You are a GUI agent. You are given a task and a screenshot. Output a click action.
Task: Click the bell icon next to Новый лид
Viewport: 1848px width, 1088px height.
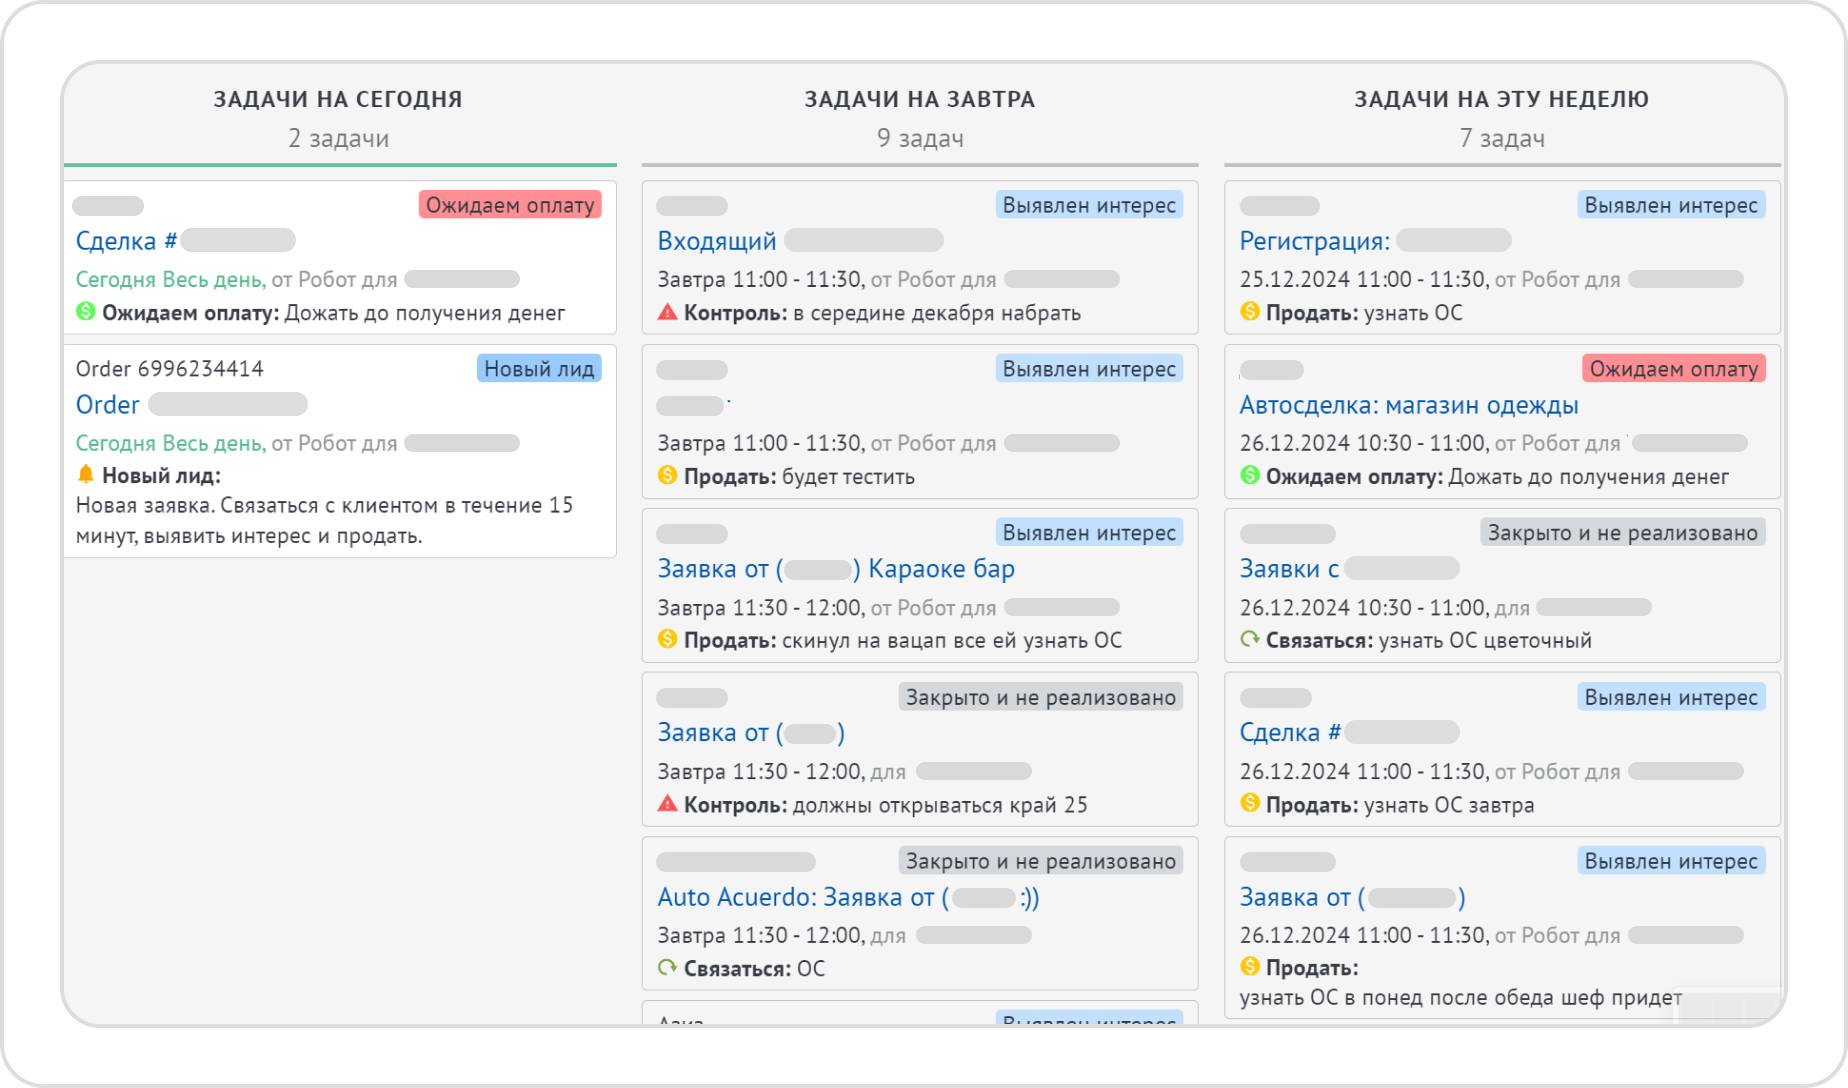point(88,476)
